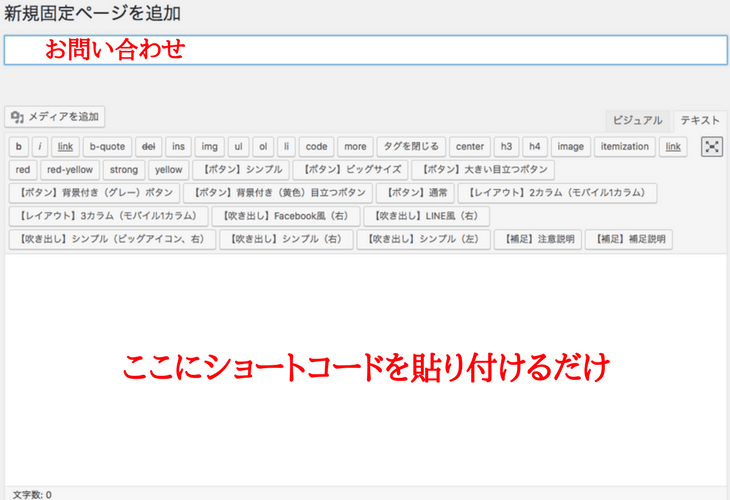The width and height of the screenshot is (730, 500).
Task: Insert 【吹き出し】シンプル（左） balloon
Action: tap(424, 239)
